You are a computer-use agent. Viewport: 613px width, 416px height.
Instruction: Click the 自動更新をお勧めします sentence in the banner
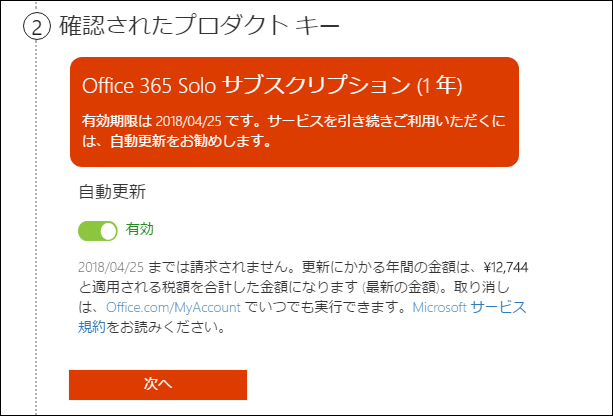pos(176,141)
